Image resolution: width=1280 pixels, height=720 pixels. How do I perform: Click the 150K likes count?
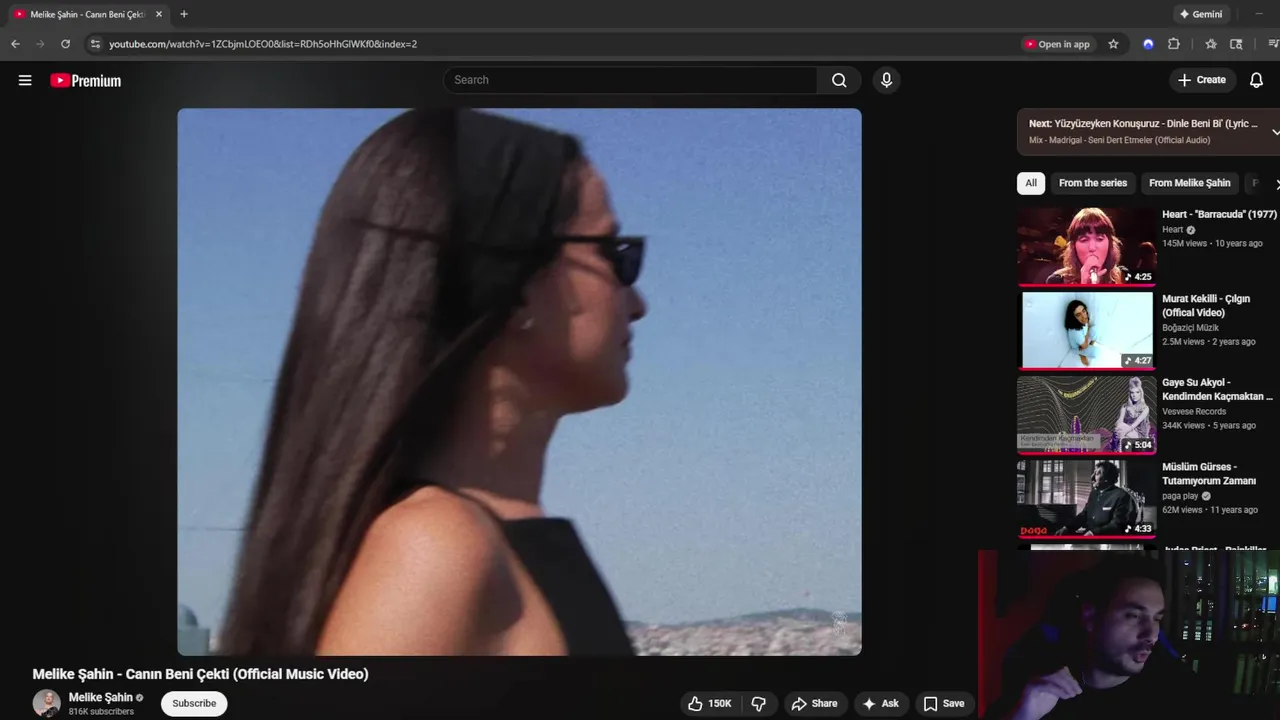(720, 704)
